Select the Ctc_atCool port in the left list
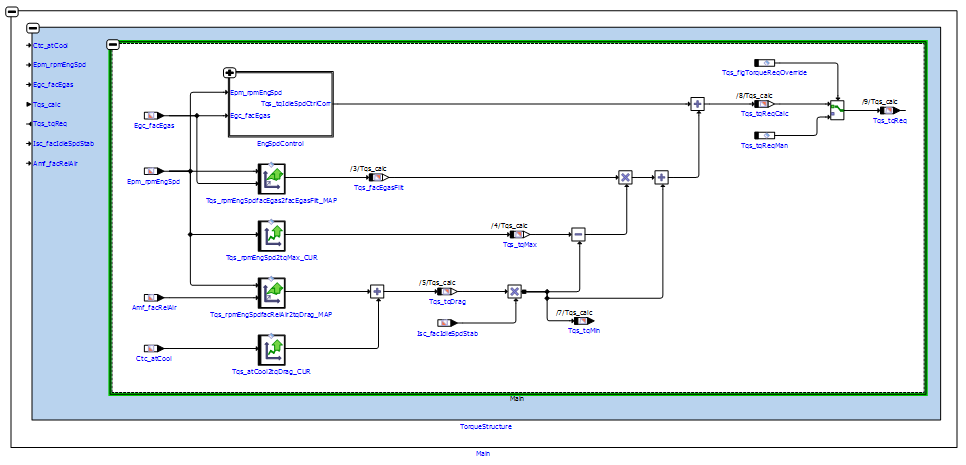Viewport: 966px width, 465px height. [x=50, y=45]
